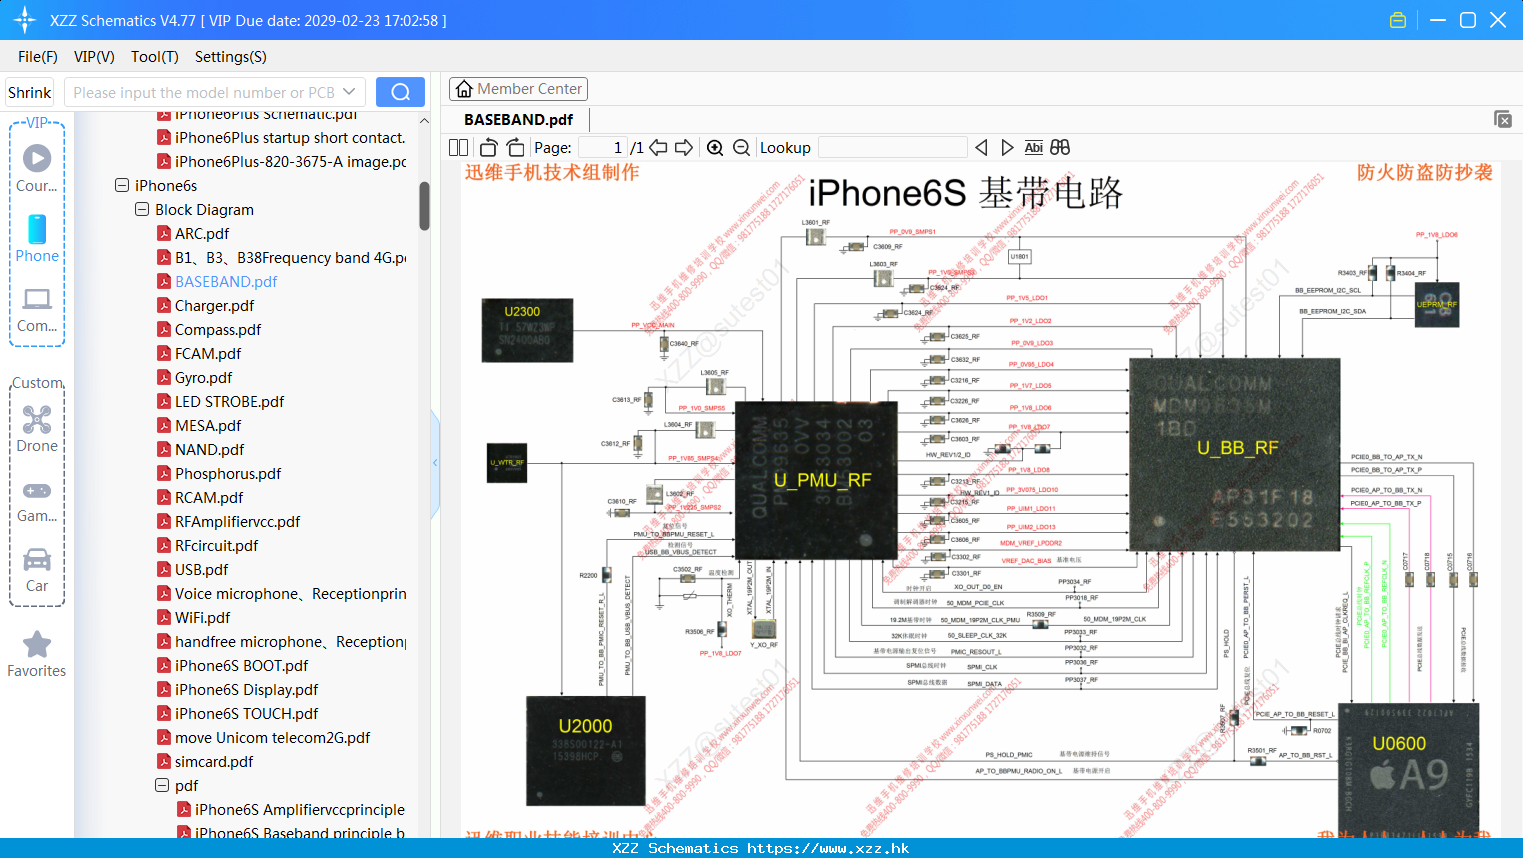Close all tabs icon at right
Image resolution: width=1523 pixels, height=858 pixels.
pyautogui.click(x=1503, y=119)
